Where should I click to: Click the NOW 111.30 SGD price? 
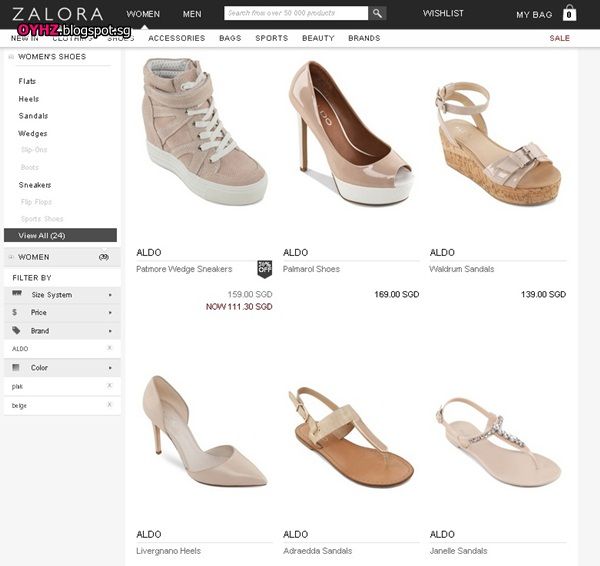pyautogui.click(x=239, y=307)
